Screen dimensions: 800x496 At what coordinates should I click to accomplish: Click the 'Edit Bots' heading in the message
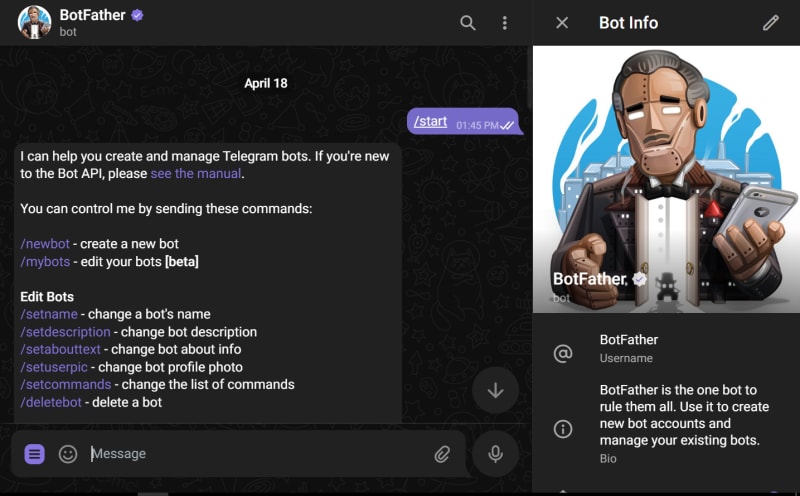(x=47, y=297)
